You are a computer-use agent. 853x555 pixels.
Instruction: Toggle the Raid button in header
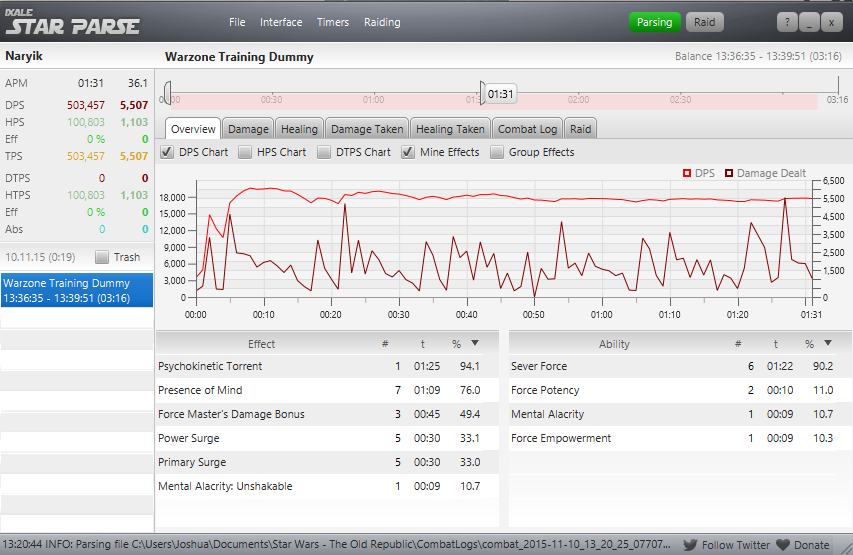[x=704, y=22]
